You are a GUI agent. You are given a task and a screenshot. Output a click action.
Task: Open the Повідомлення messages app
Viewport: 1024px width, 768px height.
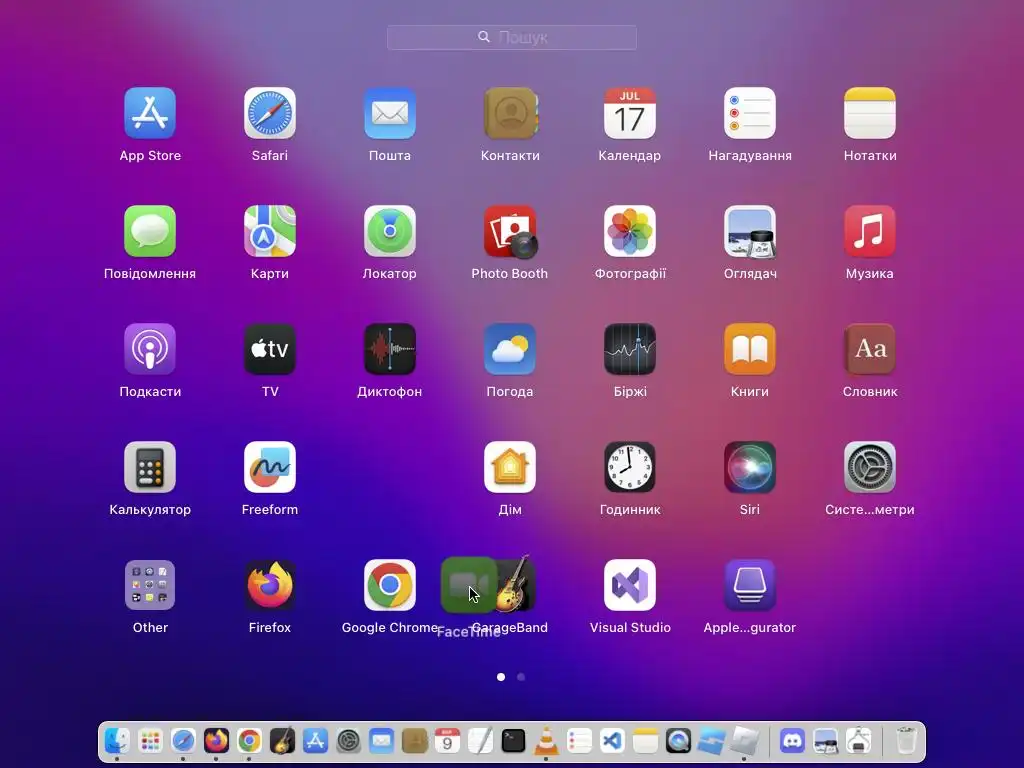click(x=150, y=231)
